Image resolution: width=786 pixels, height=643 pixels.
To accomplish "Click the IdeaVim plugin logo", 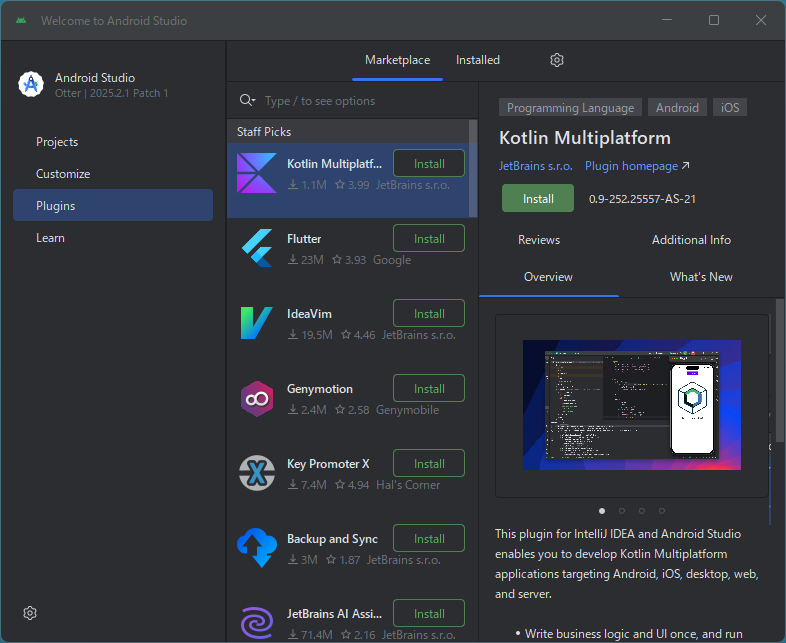I will tap(257, 323).
